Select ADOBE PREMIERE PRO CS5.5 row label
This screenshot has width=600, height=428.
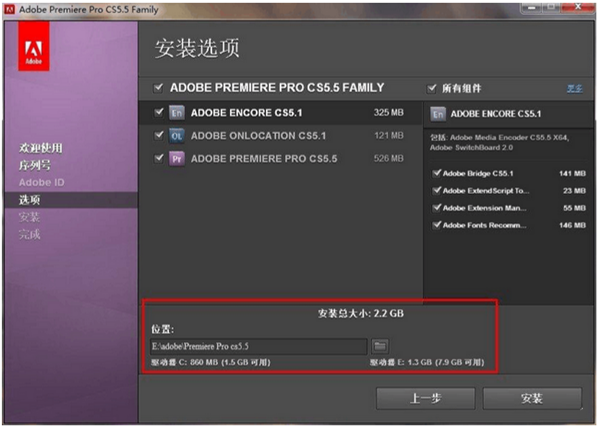coord(264,159)
